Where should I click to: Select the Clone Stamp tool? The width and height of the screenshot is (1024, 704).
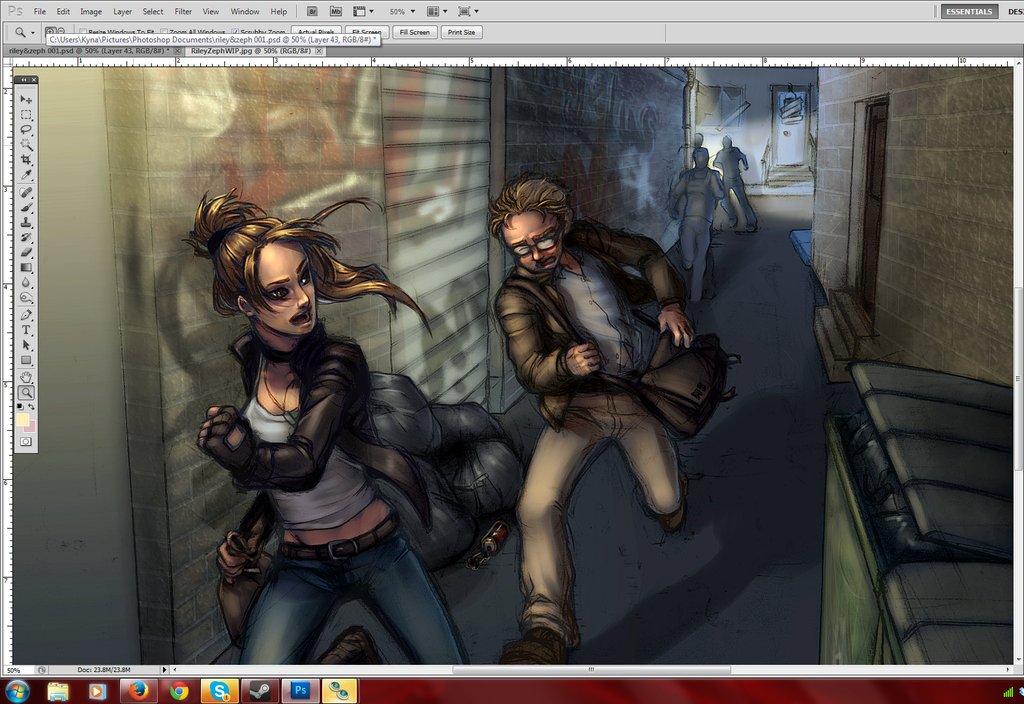pyautogui.click(x=26, y=223)
